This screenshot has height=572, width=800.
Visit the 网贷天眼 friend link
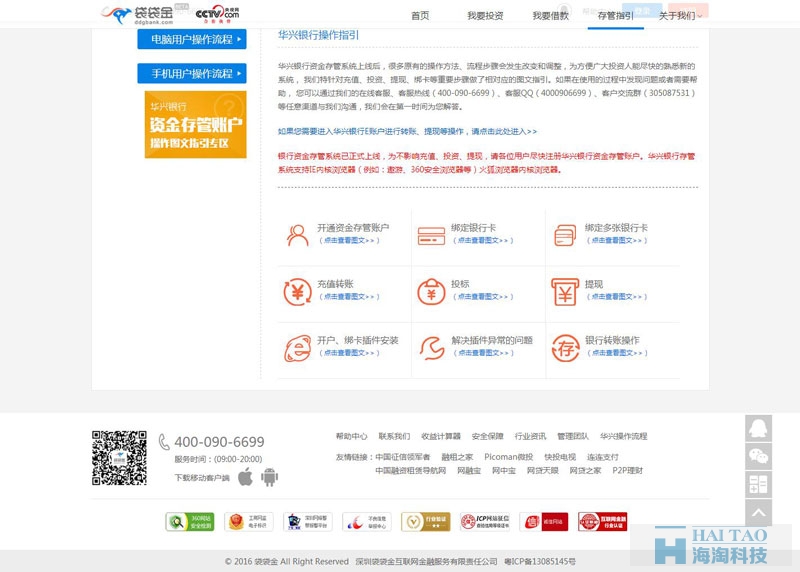tap(542, 470)
